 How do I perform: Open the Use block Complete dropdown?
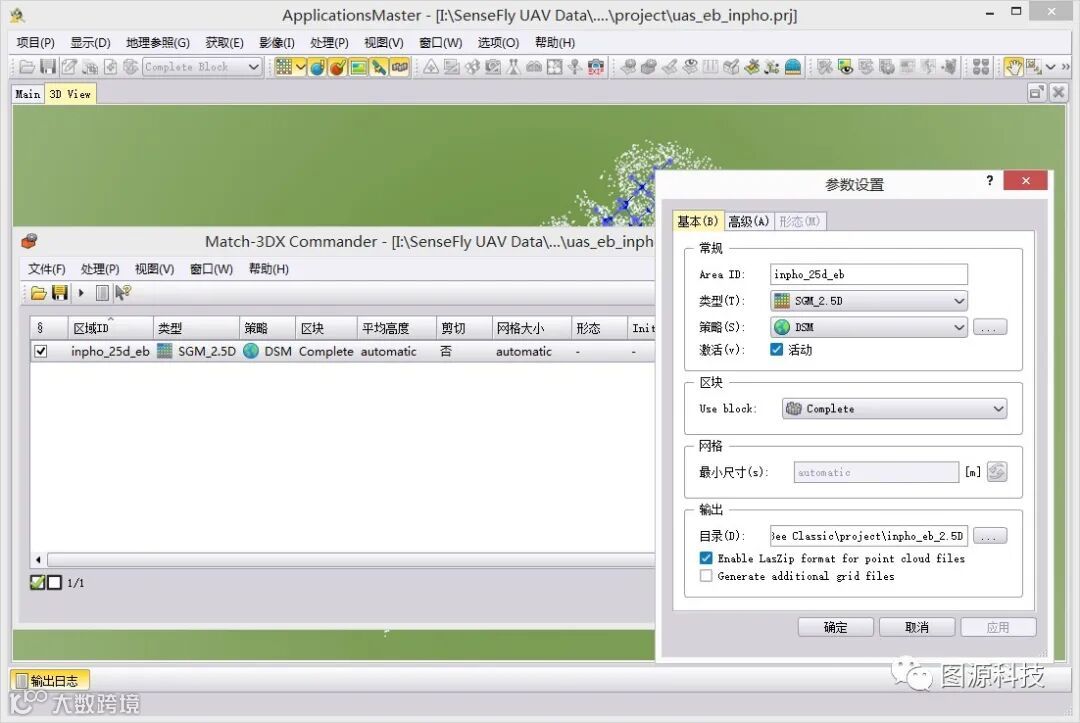click(894, 408)
